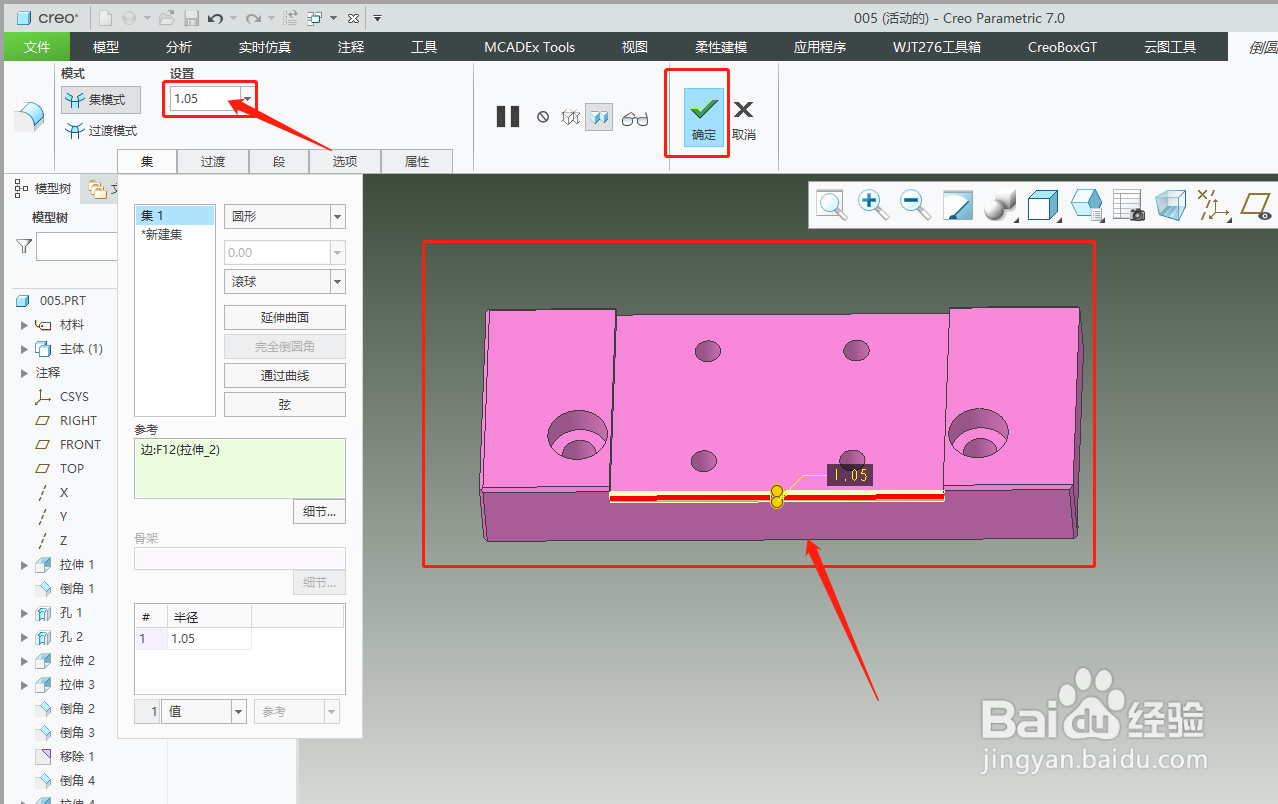
Task: Click the model tree filter funnel icon
Action: [x=24, y=246]
